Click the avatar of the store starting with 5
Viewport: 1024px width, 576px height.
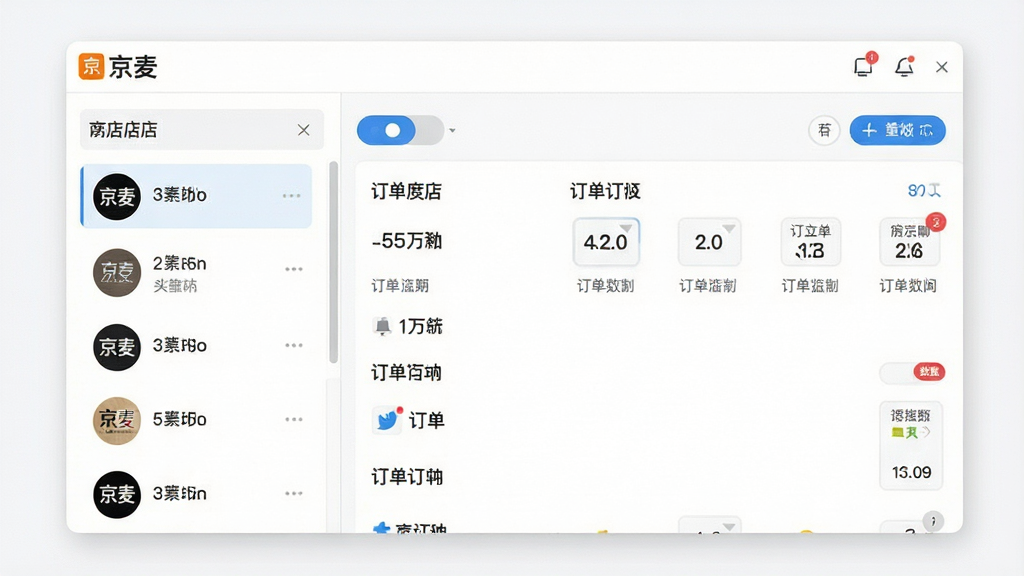117,421
